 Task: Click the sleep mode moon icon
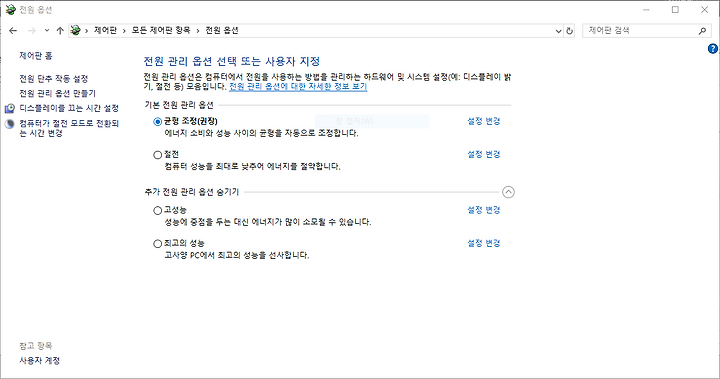point(10,124)
